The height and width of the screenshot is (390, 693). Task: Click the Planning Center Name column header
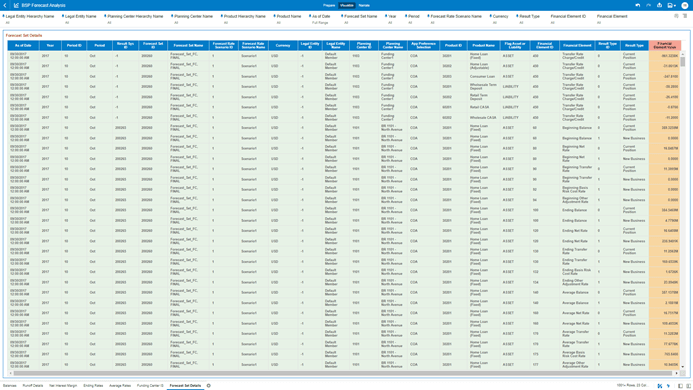(x=393, y=45)
